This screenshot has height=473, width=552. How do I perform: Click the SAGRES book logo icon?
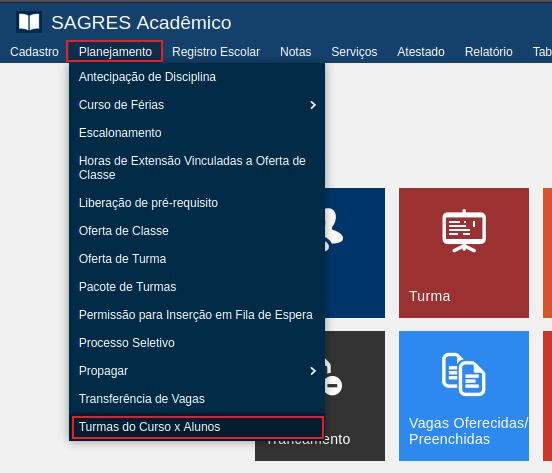[29, 22]
